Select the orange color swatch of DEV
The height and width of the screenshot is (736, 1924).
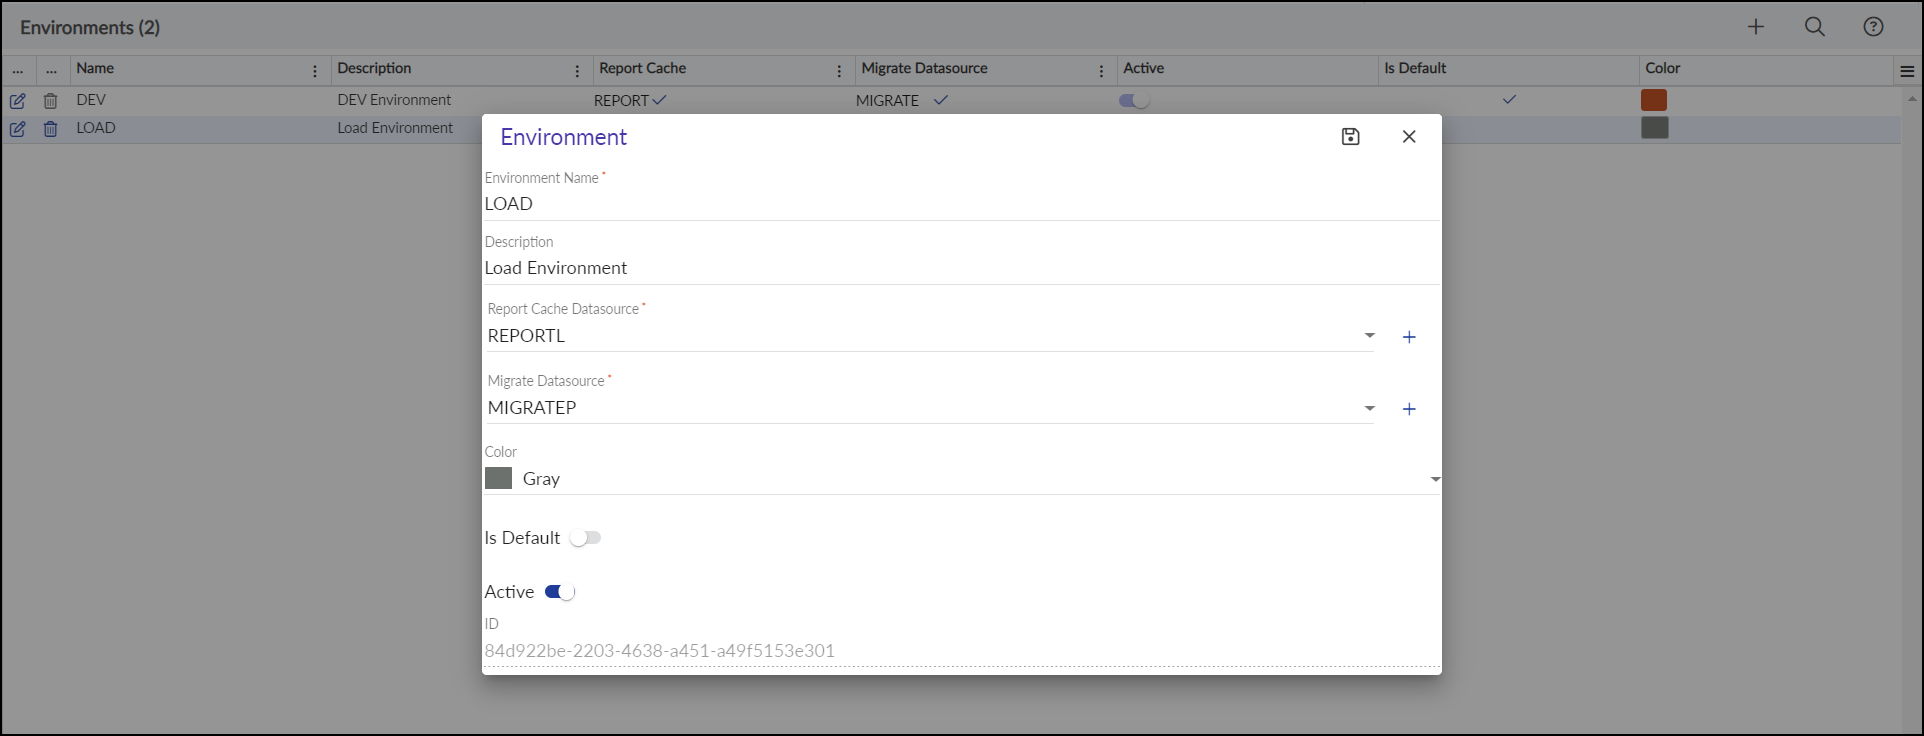(1654, 100)
